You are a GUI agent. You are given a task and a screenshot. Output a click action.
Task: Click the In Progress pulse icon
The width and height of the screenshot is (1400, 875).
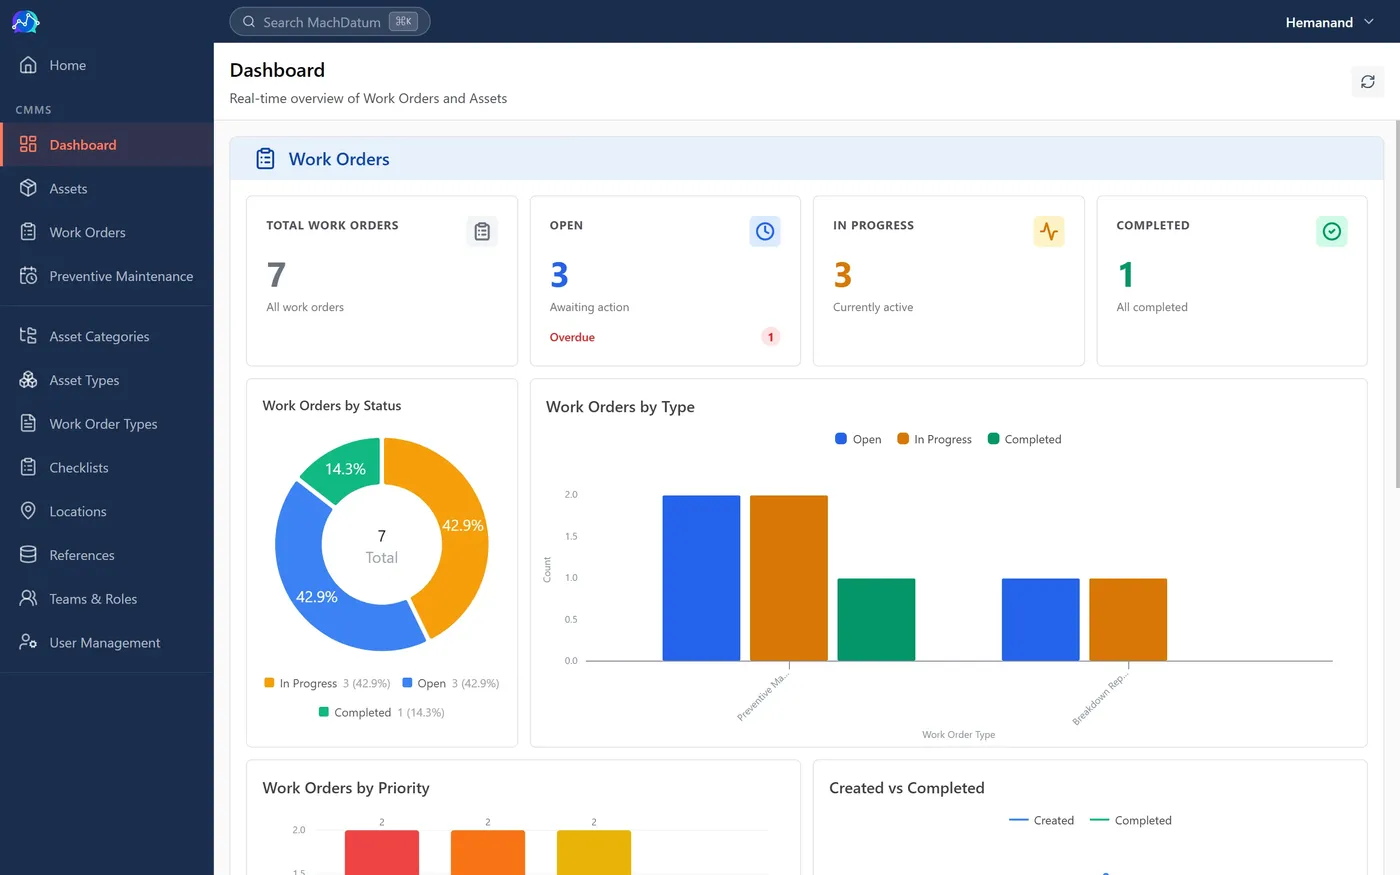pos(1048,231)
